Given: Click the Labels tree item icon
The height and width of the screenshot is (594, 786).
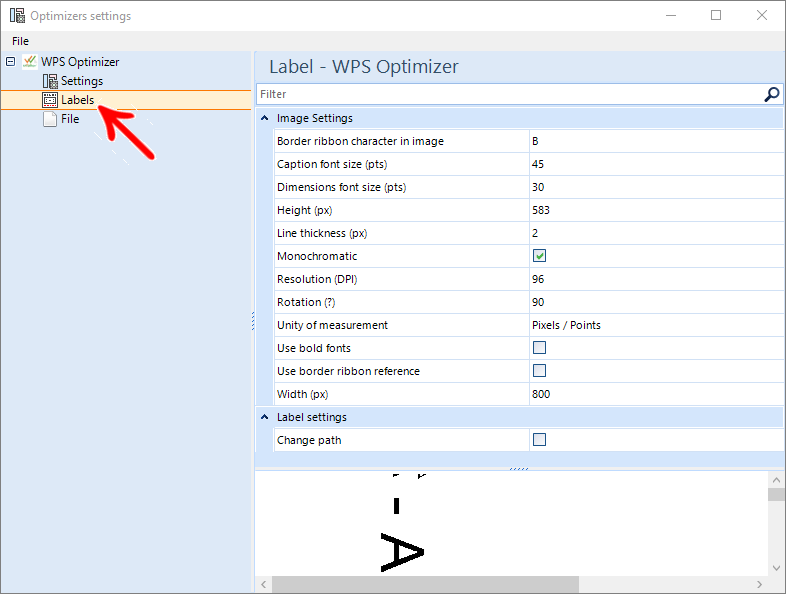Looking at the screenshot, I should [x=50, y=100].
